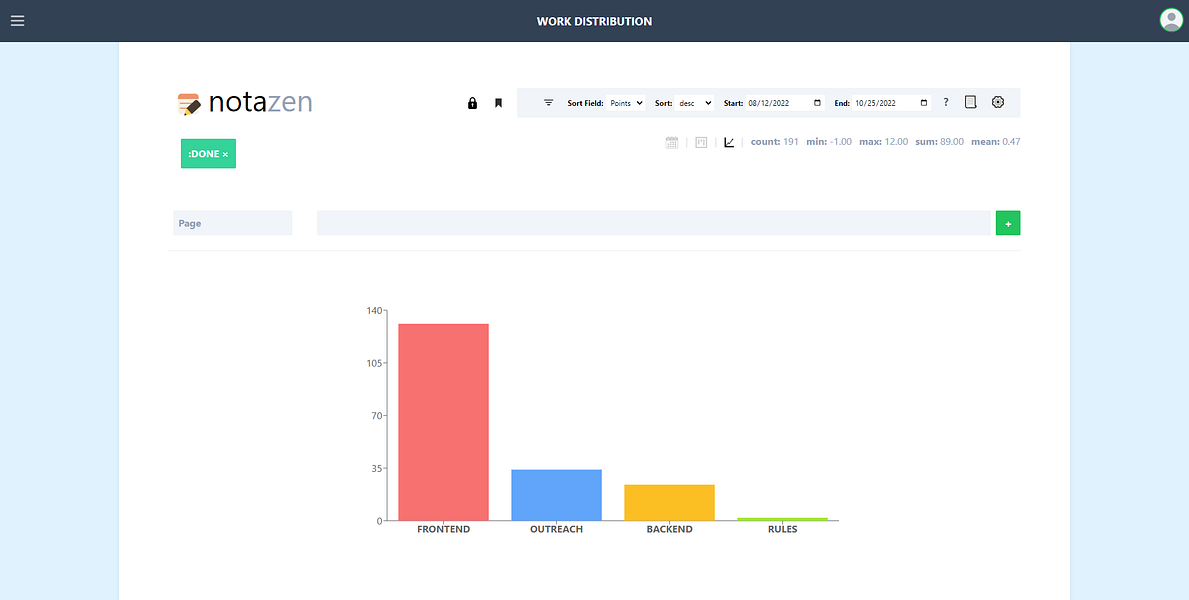Click the red FRONTEND bar
The width and height of the screenshot is (1189, 600).
(444, 422)
